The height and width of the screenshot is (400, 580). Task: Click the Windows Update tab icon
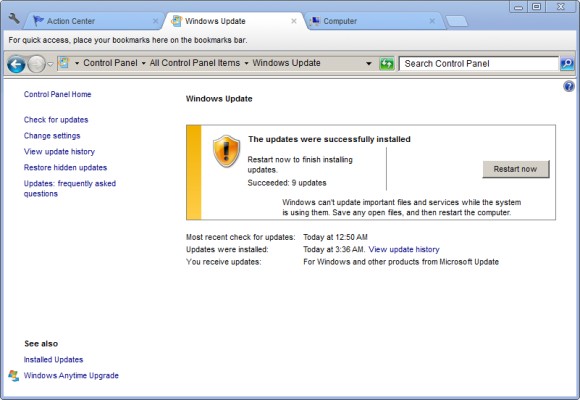176,21
